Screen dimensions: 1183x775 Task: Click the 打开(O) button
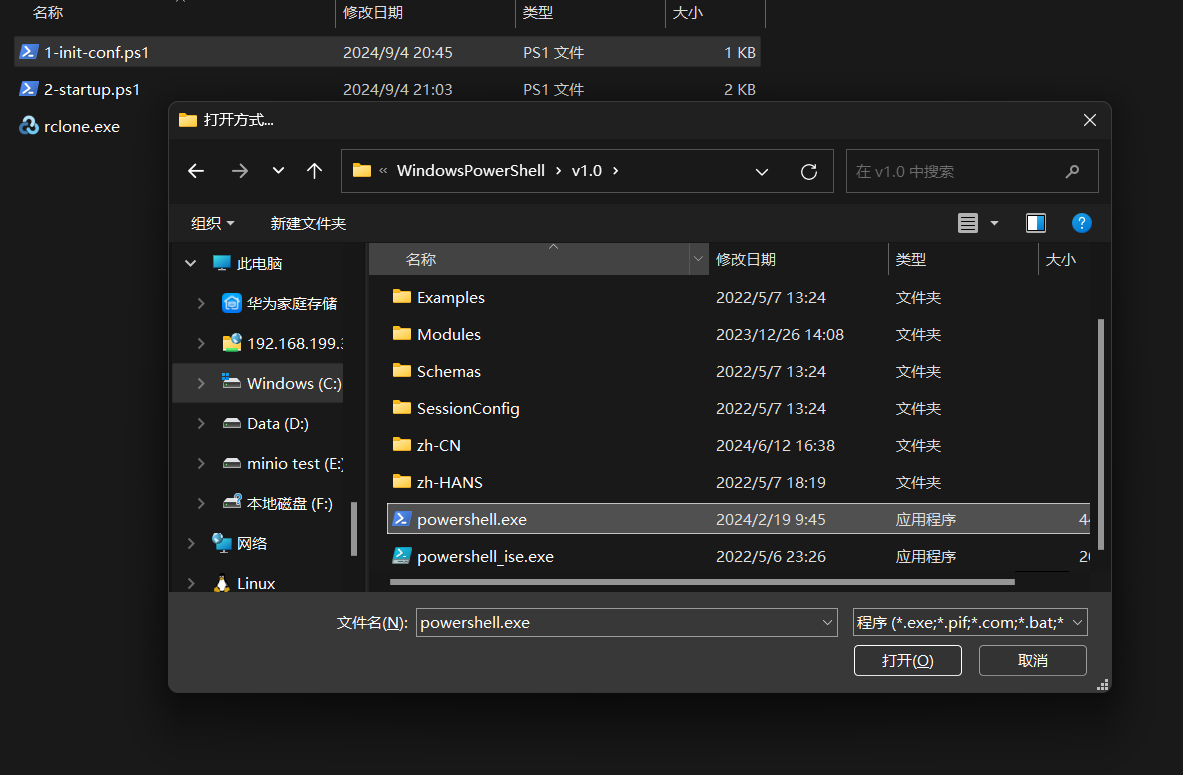(x=907, y=660)
